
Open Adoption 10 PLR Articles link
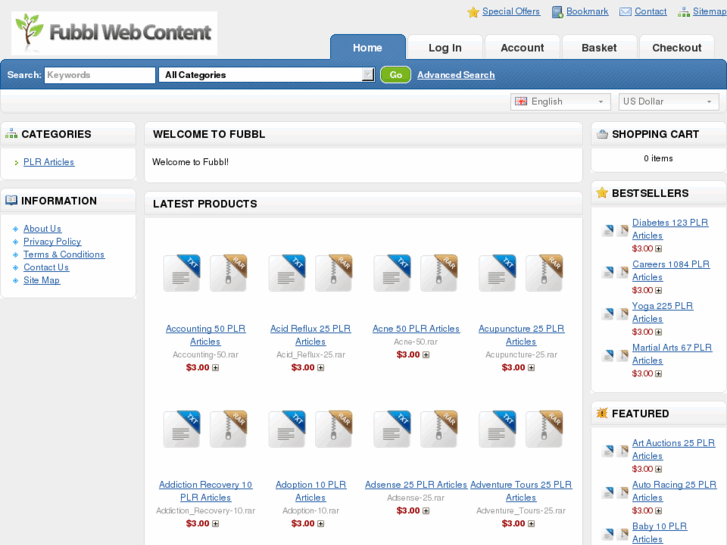point(311,491)
